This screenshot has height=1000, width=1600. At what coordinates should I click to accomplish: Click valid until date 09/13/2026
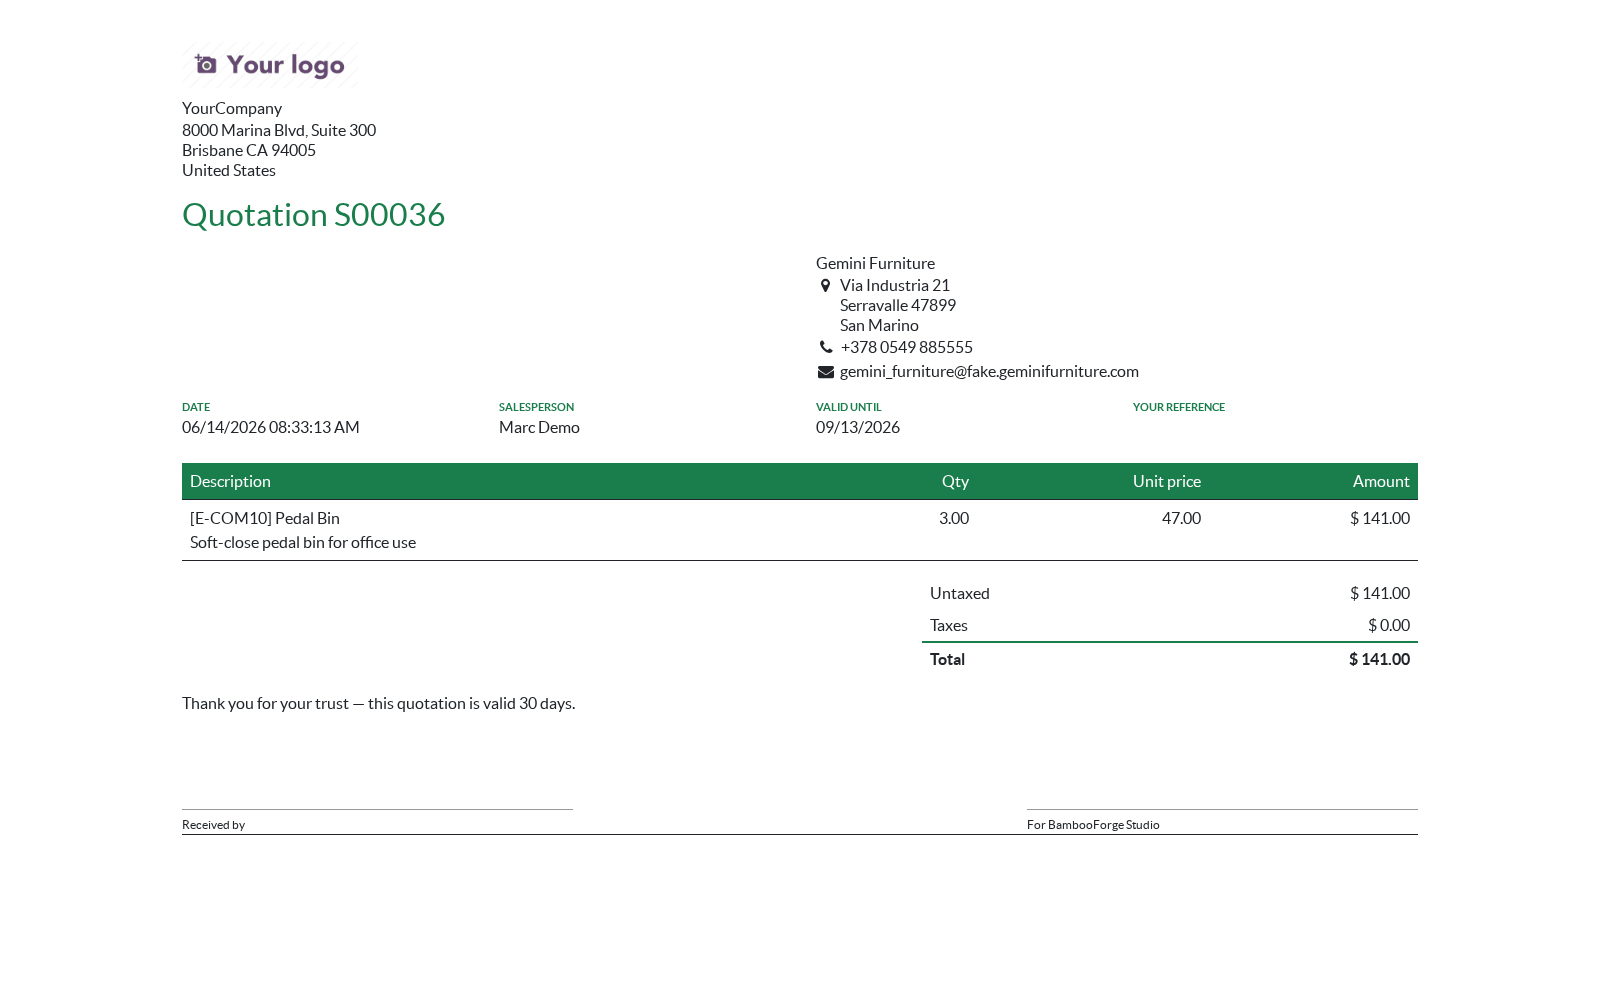pyautogui.click(x=858, y=427)
